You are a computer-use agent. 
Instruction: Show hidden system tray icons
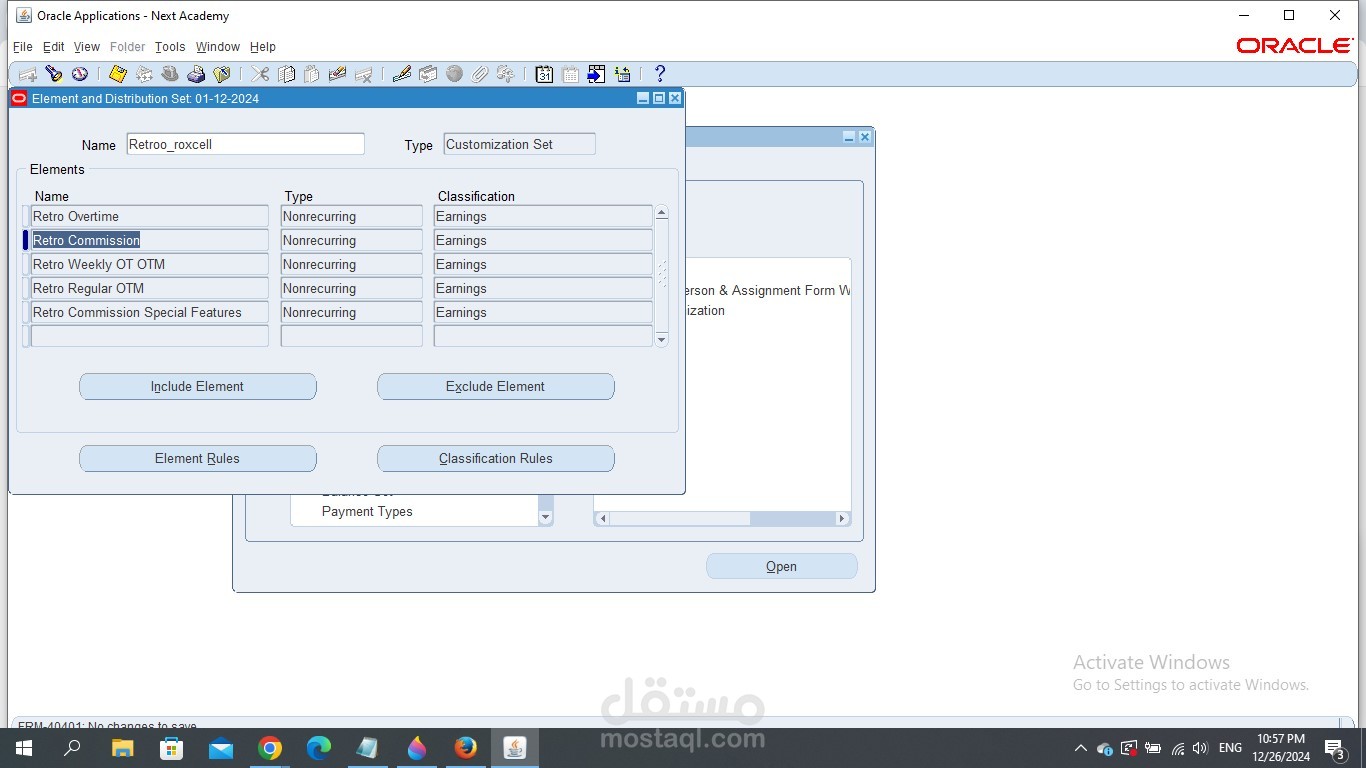coord(1080,748)
